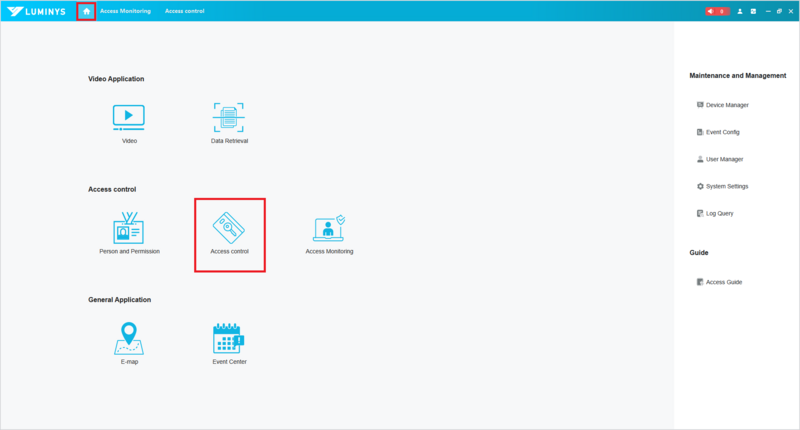Open Event Config settings
Screen dimensions: 800x430
(722, 132)
